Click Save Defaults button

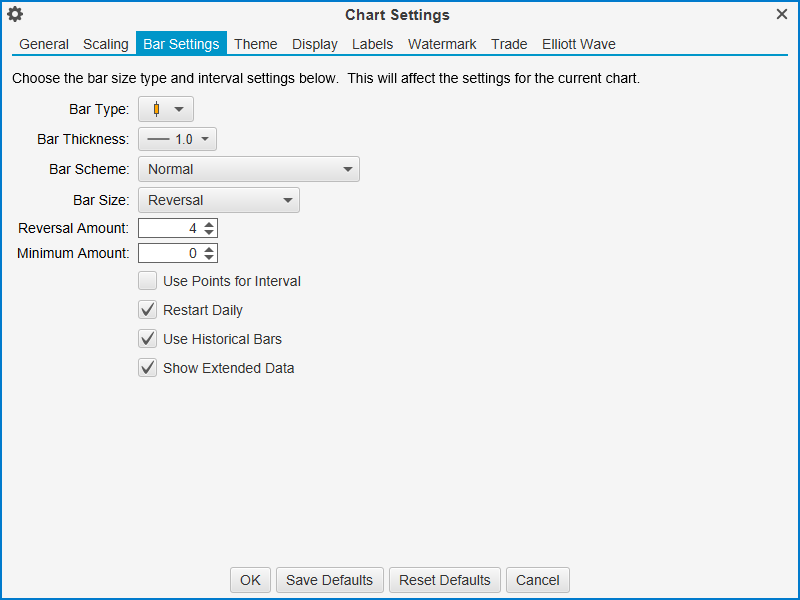[329, 580]
